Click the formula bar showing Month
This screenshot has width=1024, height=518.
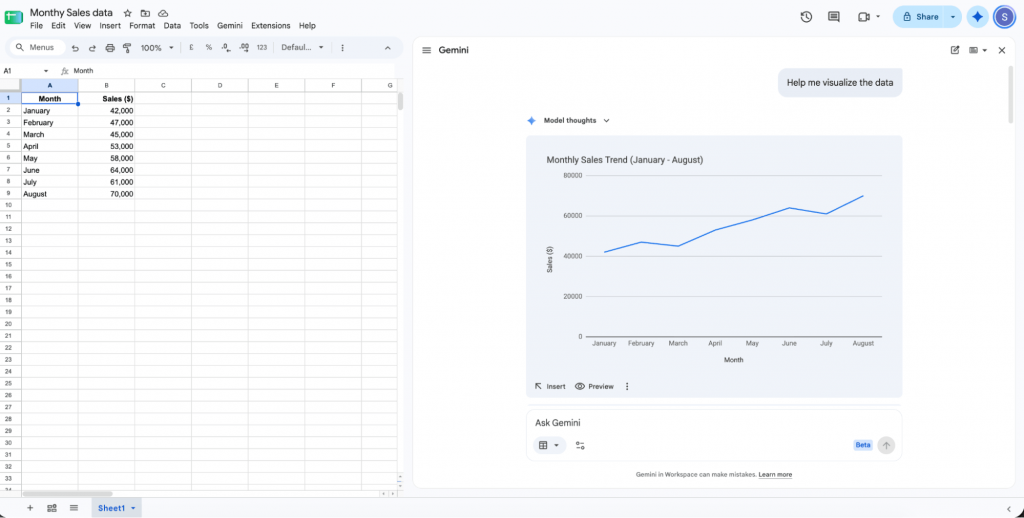pos(234,71)
